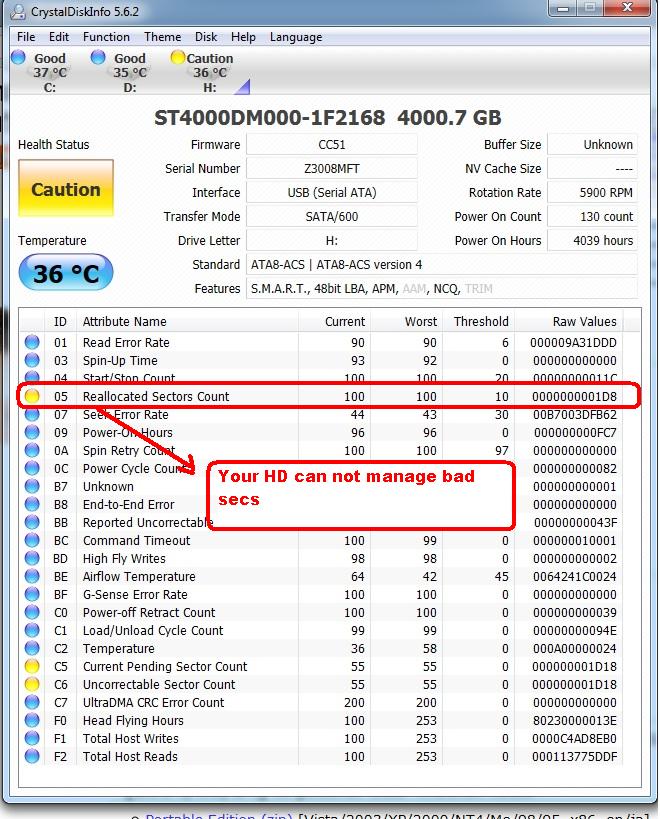Screen dimensions: 660x819
Task: Select the Reallocated Sectors Count attribute name
Action: 156,396
